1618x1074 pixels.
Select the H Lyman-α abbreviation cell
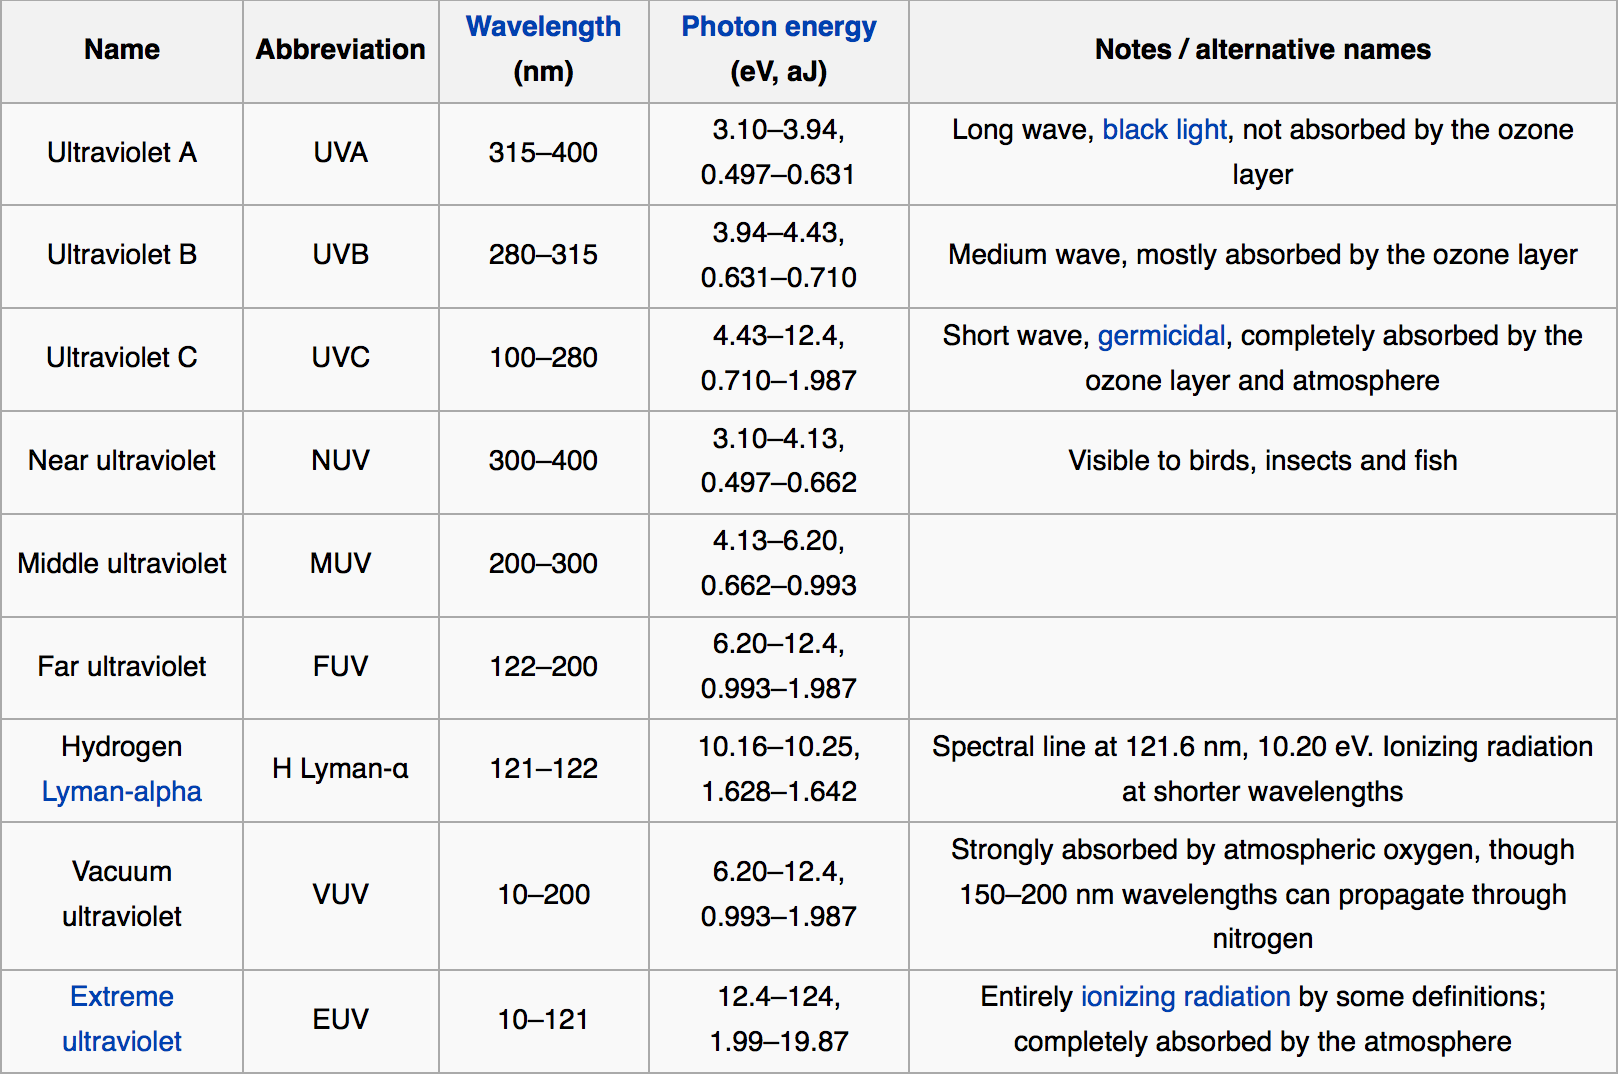click(341, 771)
